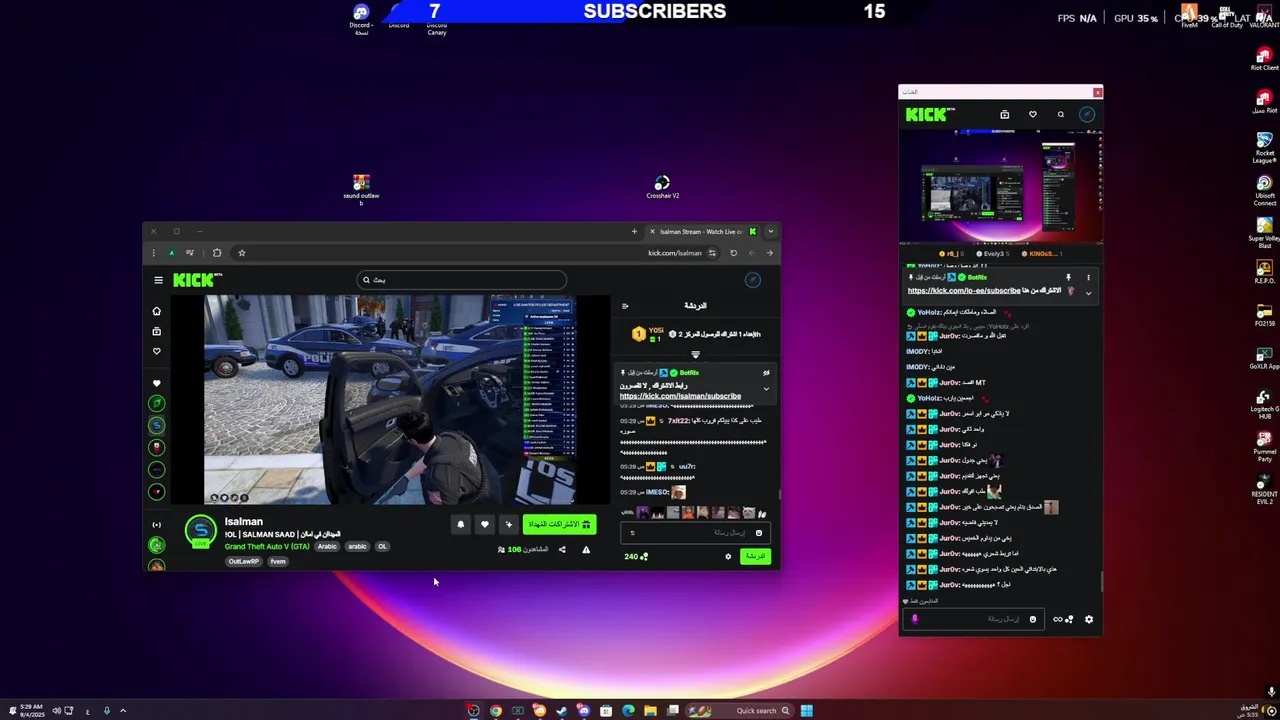Click the capitalized Arabic tag under the stream title

click(x=328, y=546)
